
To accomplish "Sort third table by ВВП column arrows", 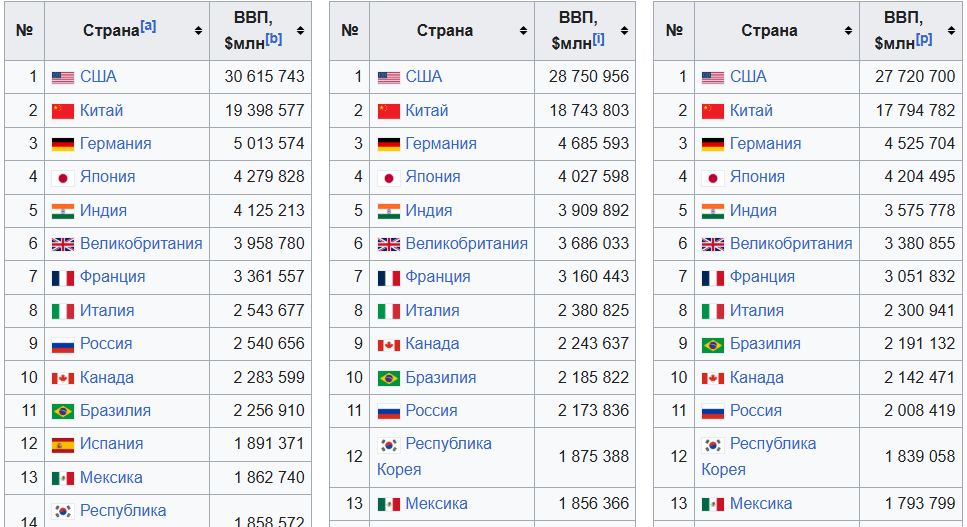I will click(x=952, y=30).
